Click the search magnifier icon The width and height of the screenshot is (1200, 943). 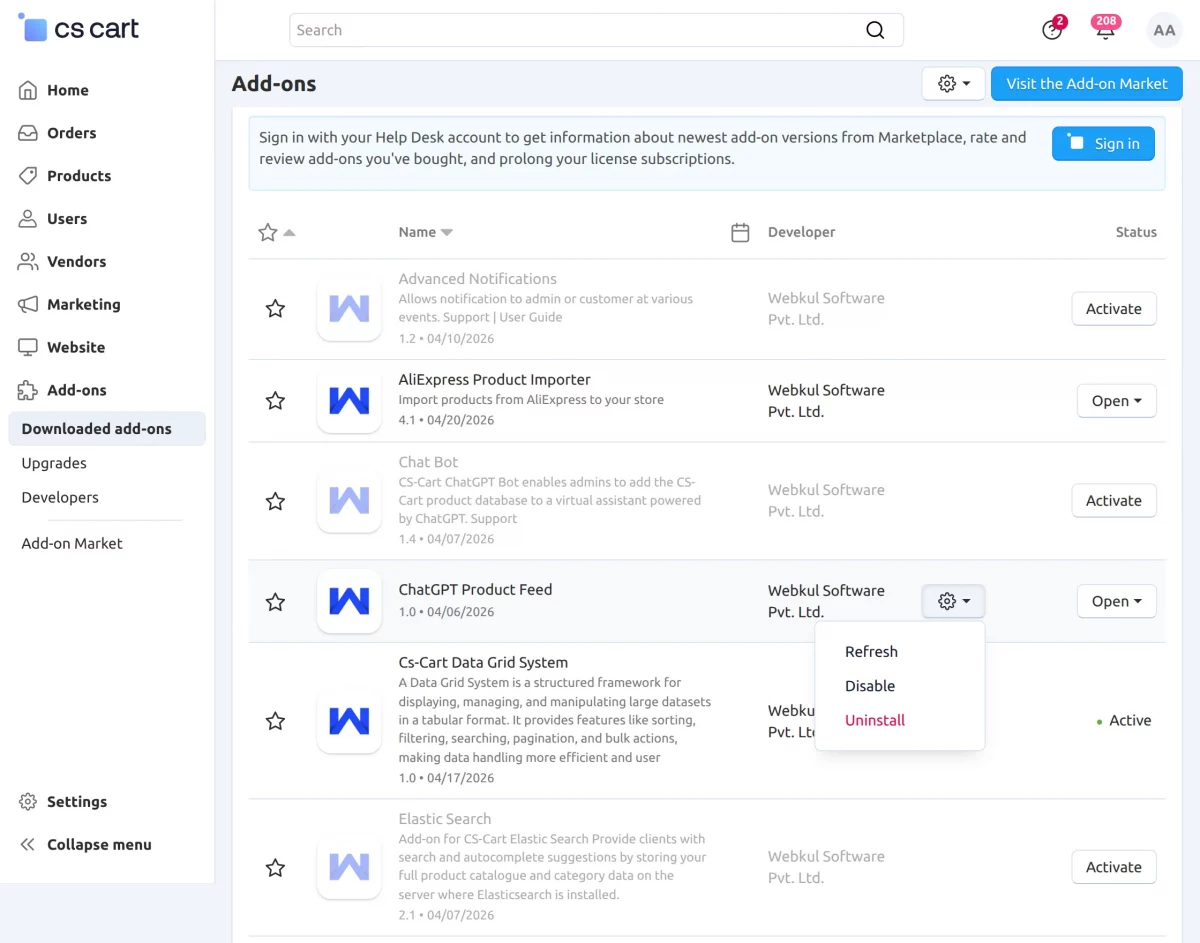875,30
